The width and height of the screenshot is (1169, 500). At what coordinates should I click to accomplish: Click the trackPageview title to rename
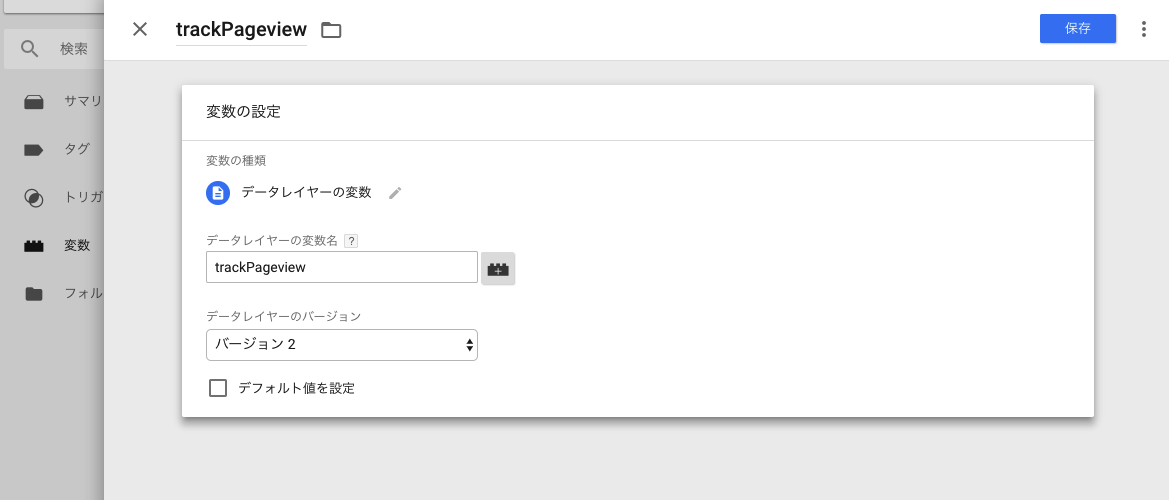(x=241, y=30)
